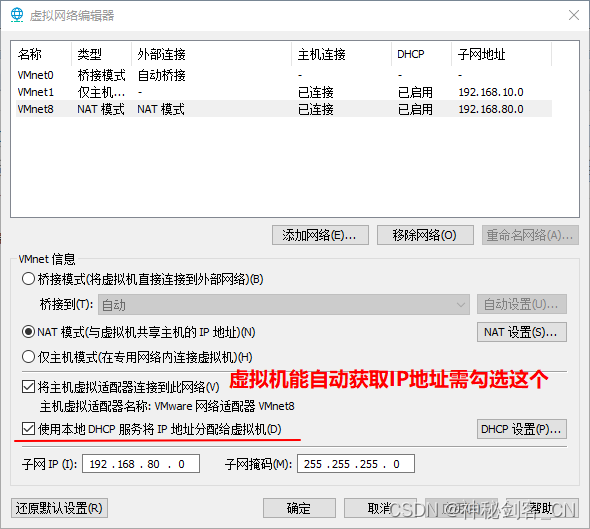Click 还原默认设置(R) button
This screenshot has height=529, width=590.
tap(59, 508)
